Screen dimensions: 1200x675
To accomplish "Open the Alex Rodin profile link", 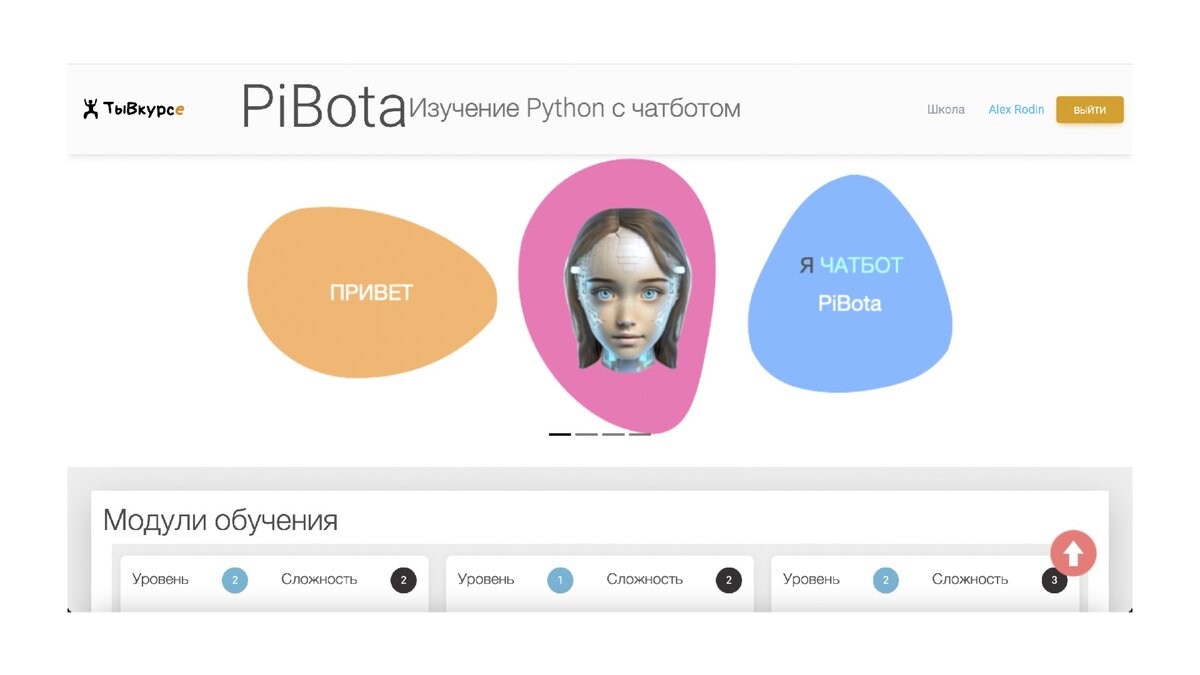I will 1016,110.
